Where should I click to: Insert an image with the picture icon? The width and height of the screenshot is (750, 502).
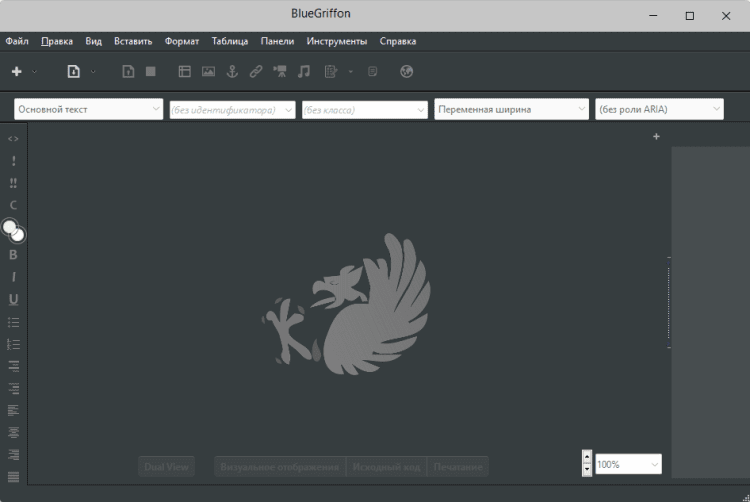click(x=209, y=72)
